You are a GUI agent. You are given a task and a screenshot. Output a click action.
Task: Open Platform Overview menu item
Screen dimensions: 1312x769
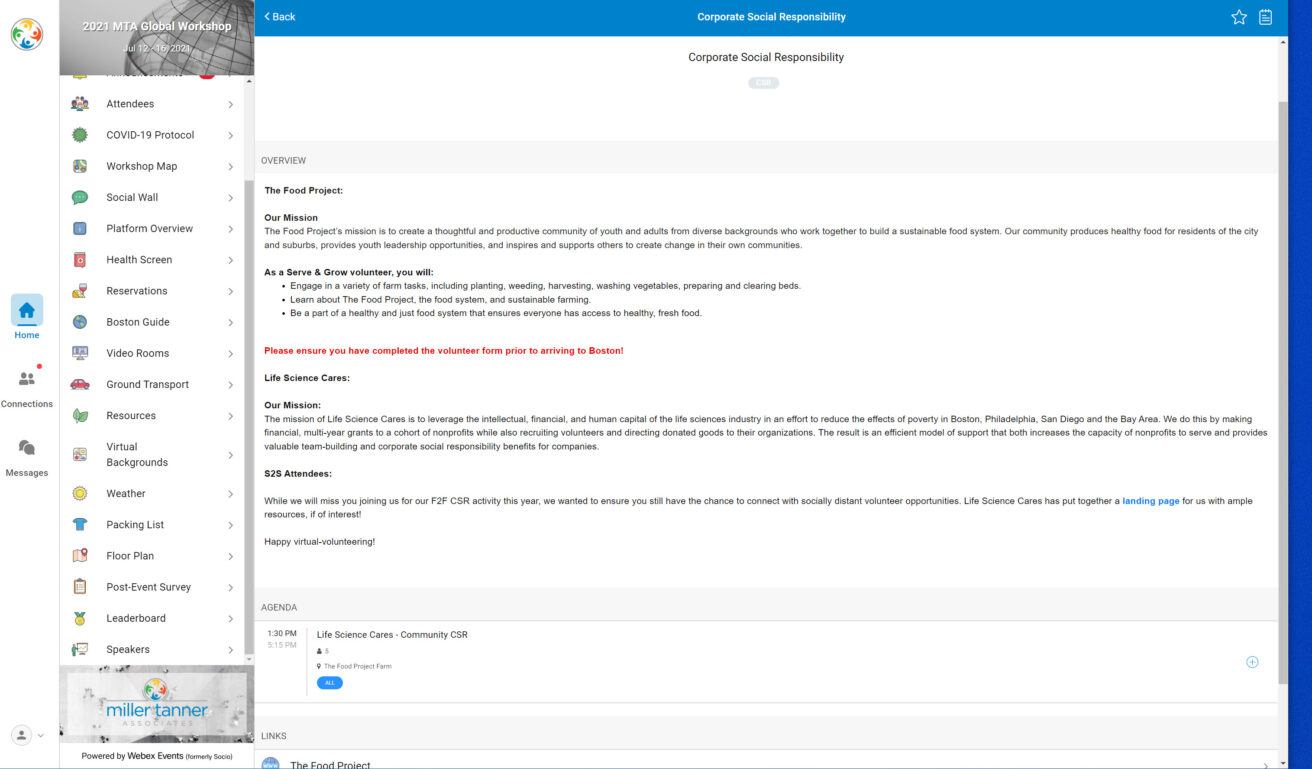tap(152, 229)
